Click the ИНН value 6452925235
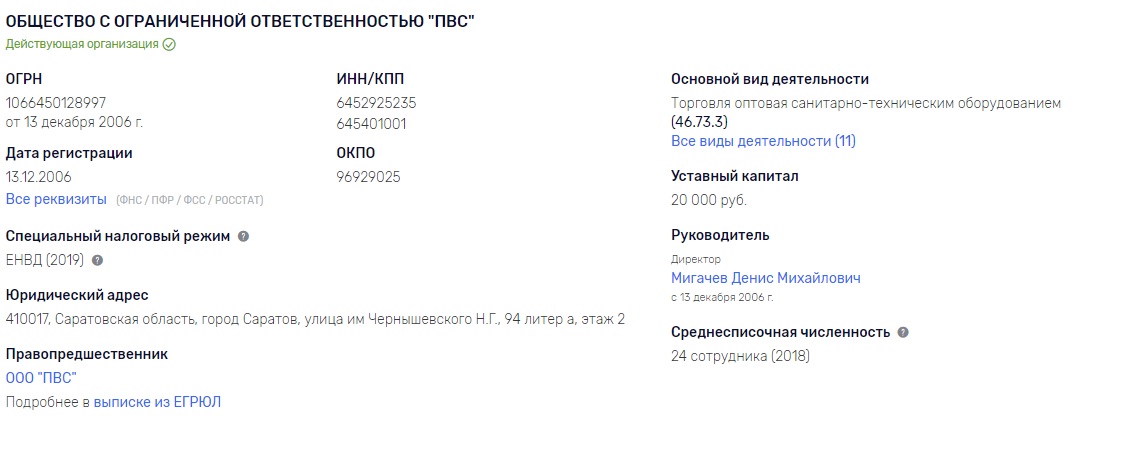 coord(376,103)
